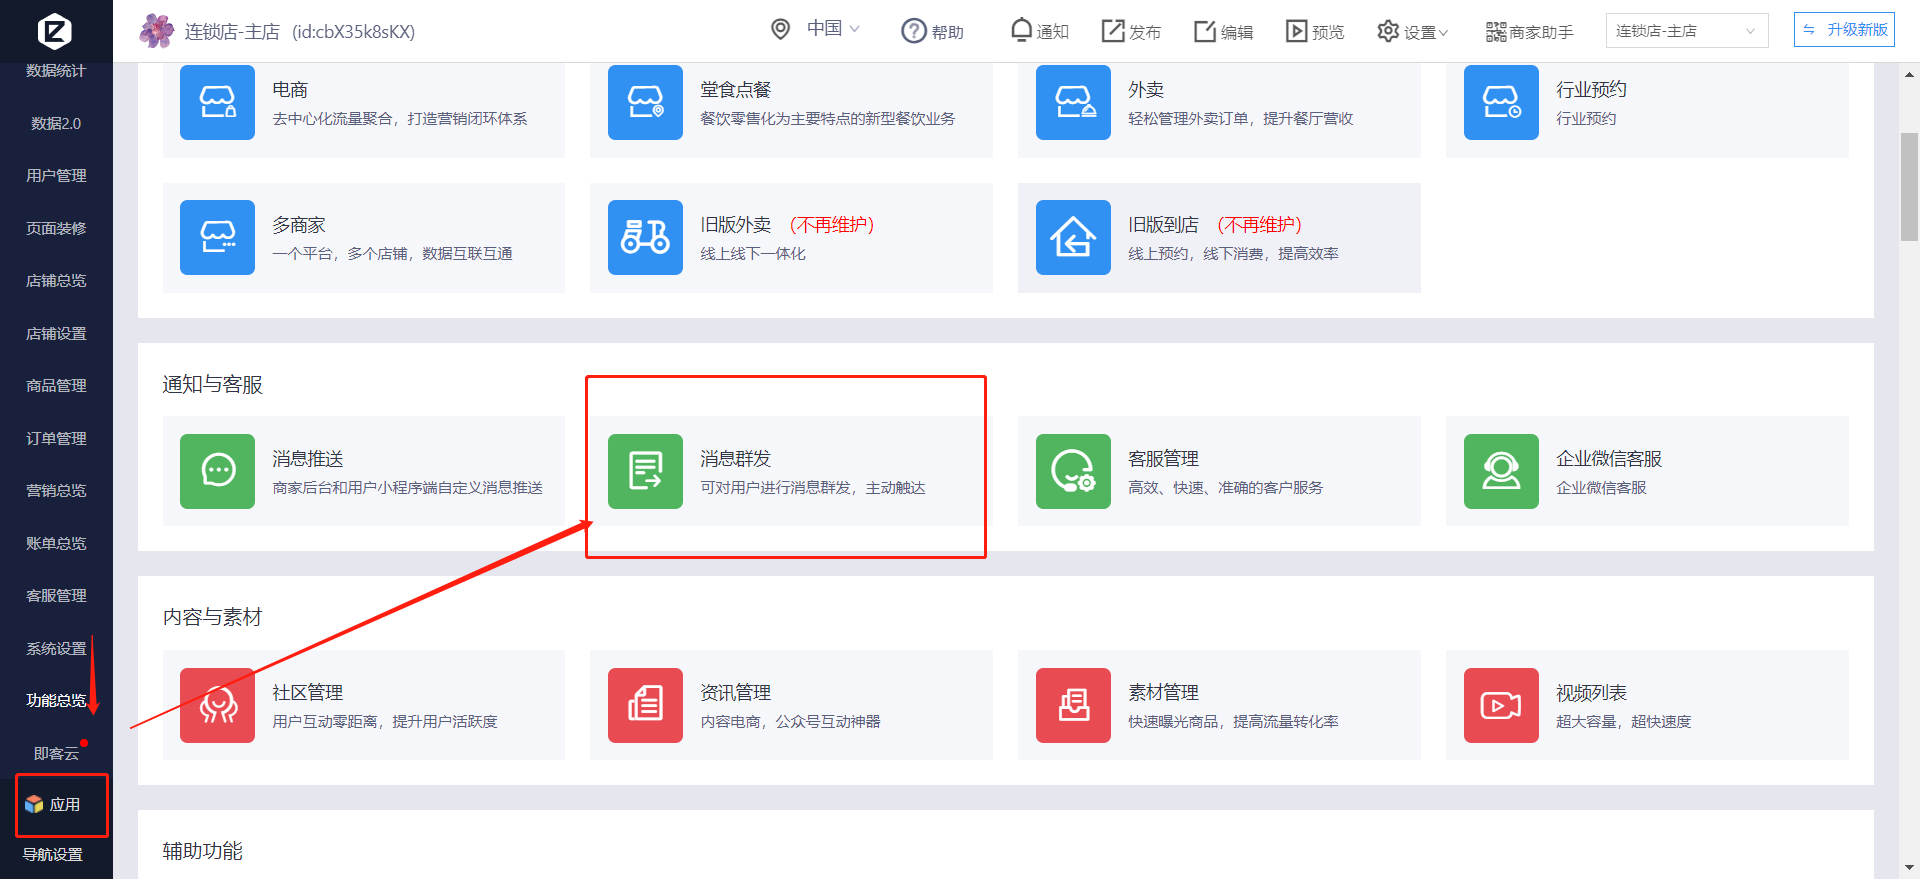Click the 发布 publish button
Image resolution: width=1920 pixels, height=879 pixels.
click(x=1131, y=31)
